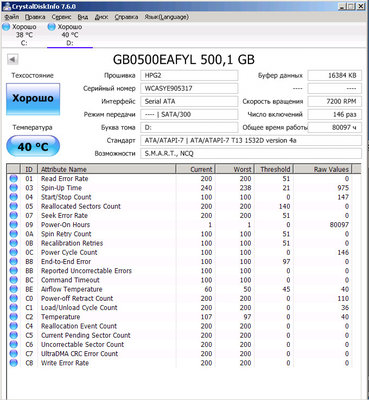Click the firmware field showing HPG2
This screenshot has width=369, height=400.
pyautogui.click(x=189, y=76)
